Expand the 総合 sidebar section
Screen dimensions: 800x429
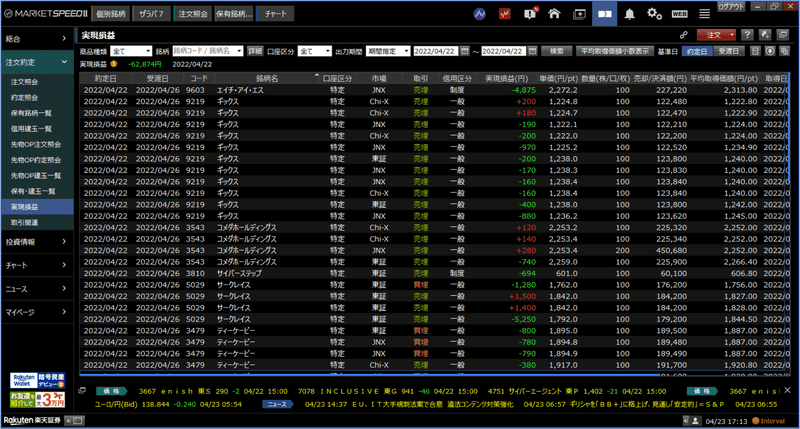tap(37, 38)
